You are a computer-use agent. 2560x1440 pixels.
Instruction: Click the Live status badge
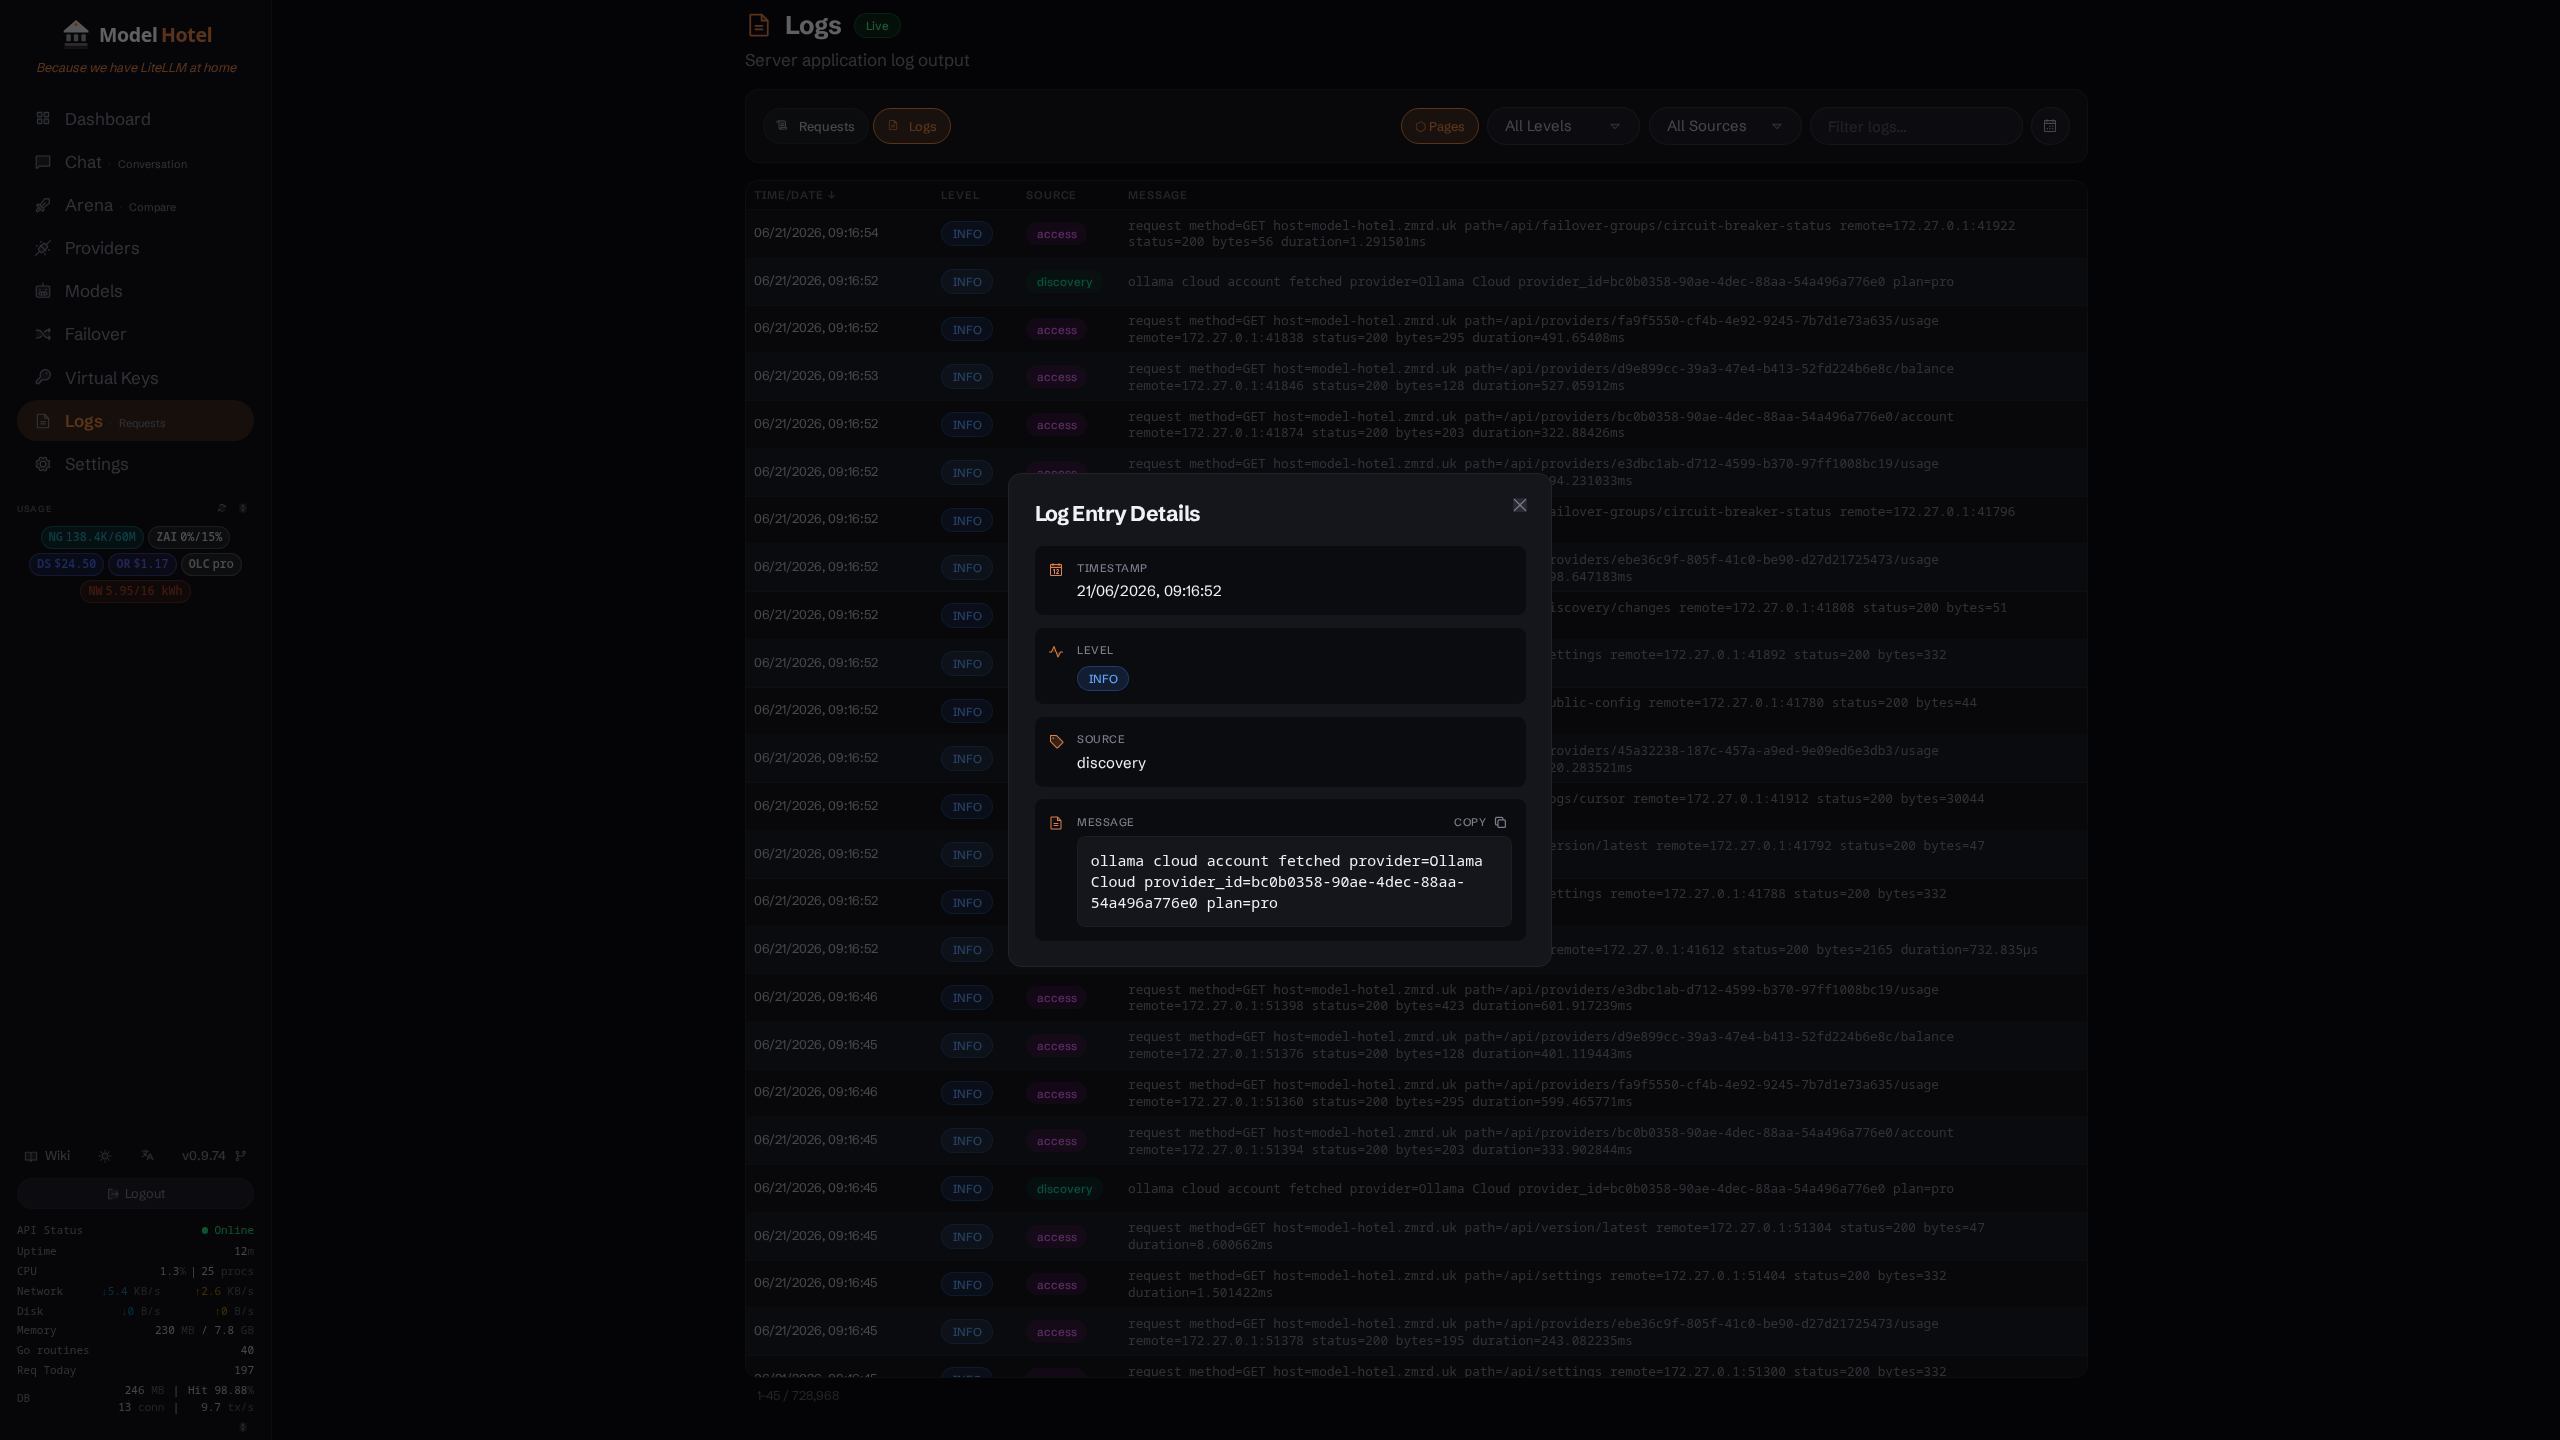pyautogui.click(x=877, y=26)
